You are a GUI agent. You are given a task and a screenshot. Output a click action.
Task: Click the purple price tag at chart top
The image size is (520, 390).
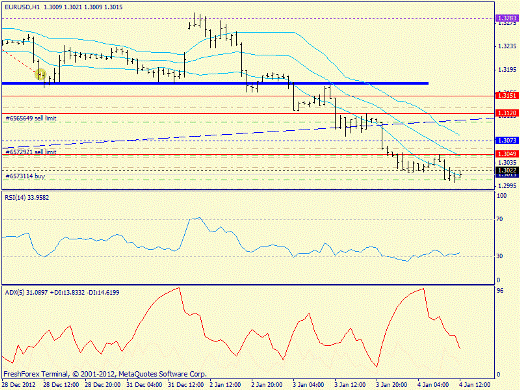[507, 18]
